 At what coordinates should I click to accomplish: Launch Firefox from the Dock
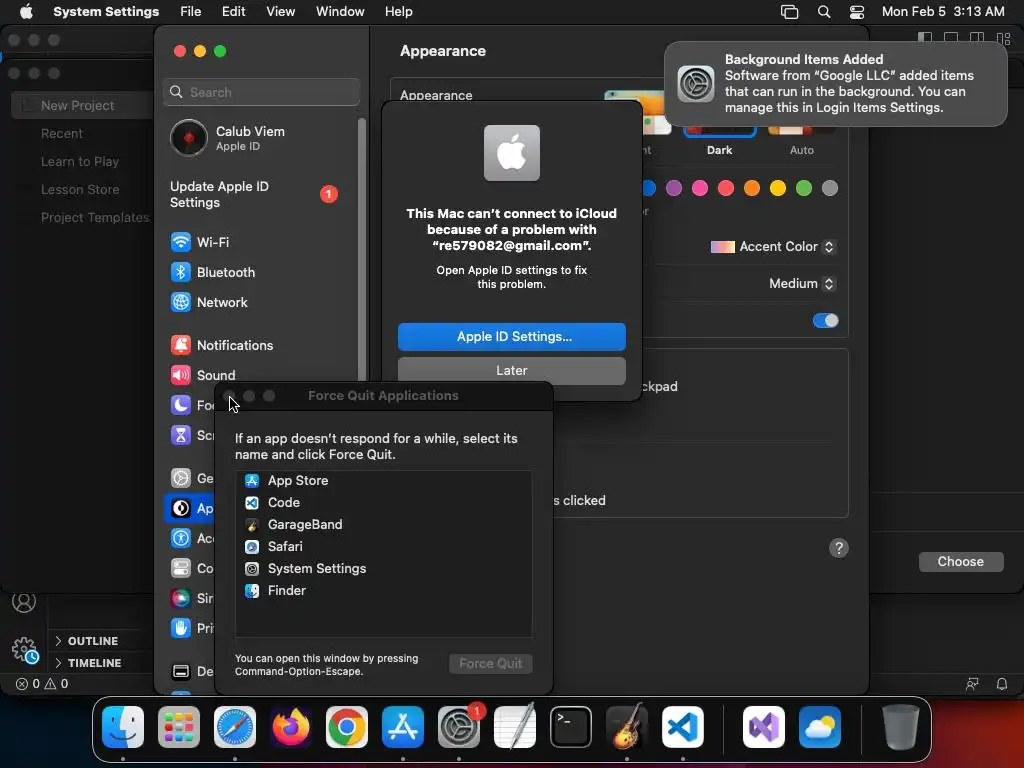291,727
